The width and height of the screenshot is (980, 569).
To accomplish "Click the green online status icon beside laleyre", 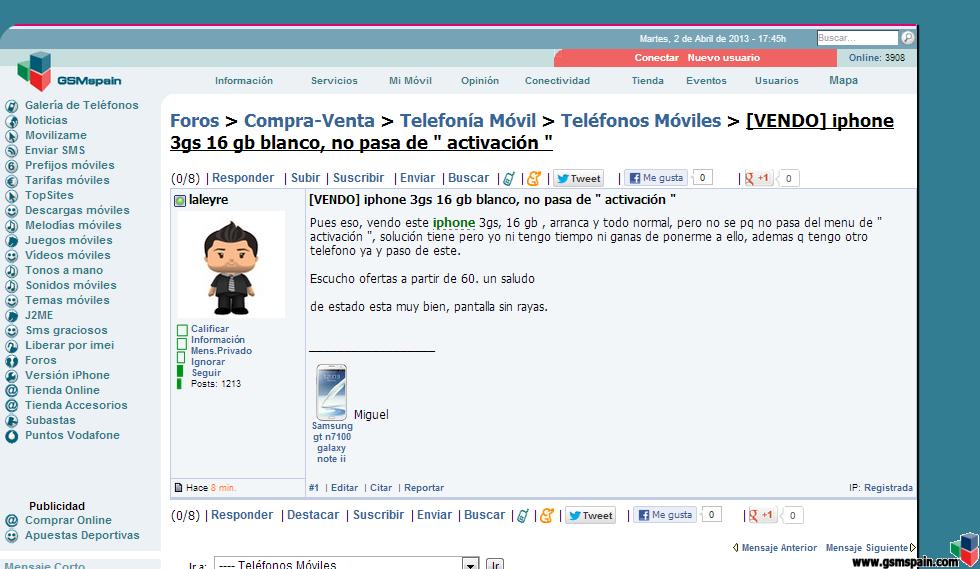I will [x=179, y=200].
